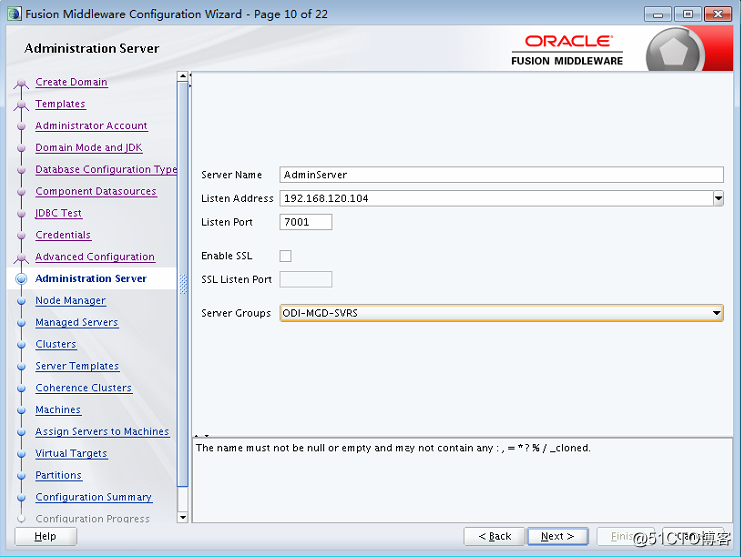Close the Configuration Wizard window

tap(718, 14)
